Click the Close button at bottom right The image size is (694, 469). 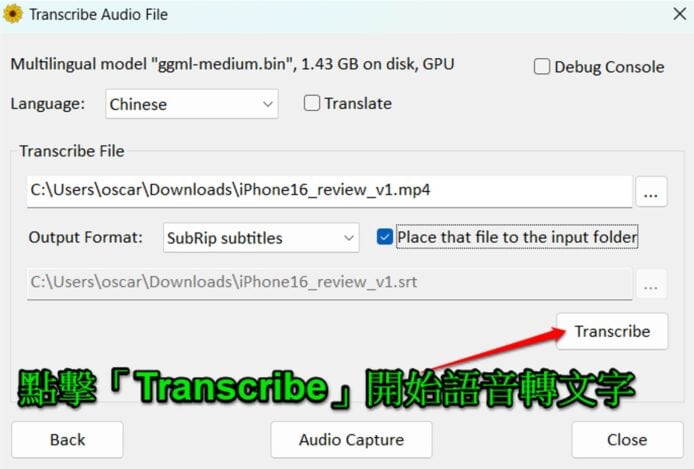(x=627, y=440)
